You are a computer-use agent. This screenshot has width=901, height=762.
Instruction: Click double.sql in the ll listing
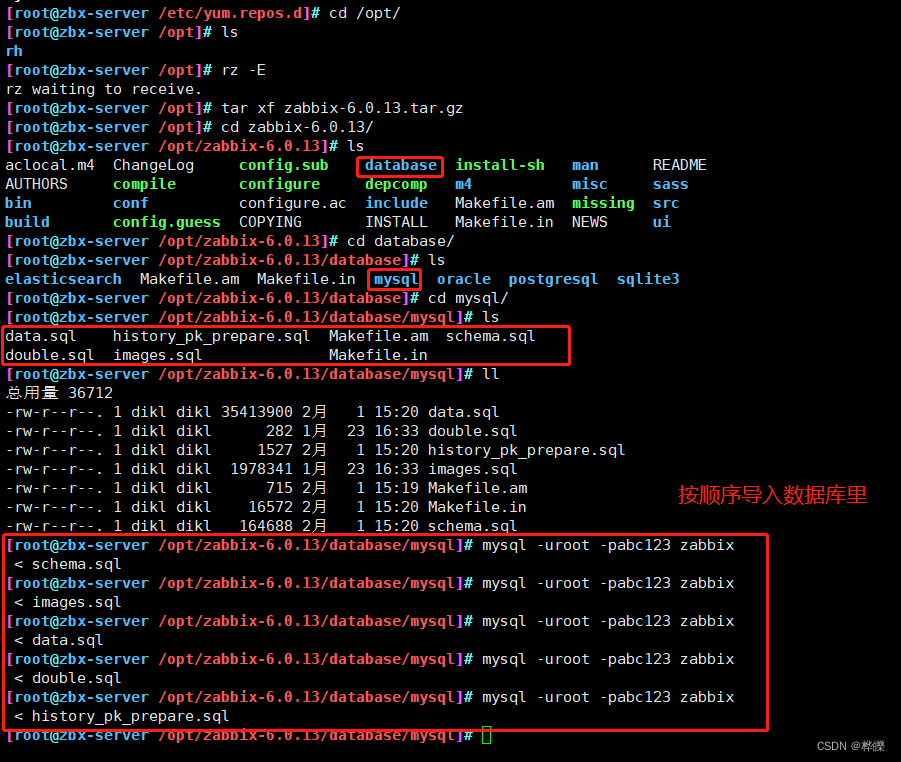tap(472, 431)
